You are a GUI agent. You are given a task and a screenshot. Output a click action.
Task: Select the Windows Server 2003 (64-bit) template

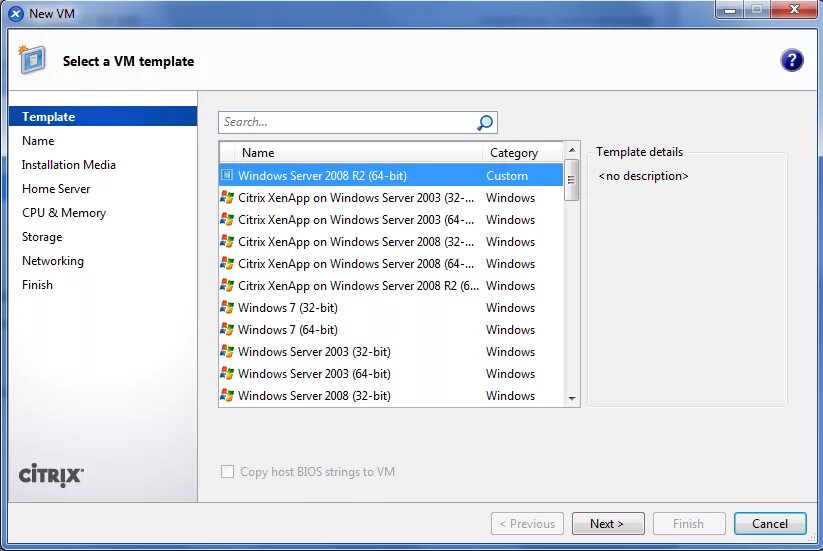(391, 374)
